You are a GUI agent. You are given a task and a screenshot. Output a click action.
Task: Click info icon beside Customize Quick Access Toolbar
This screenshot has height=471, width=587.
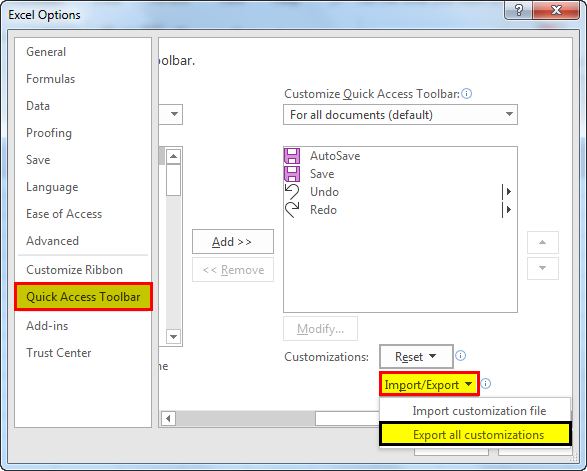tap(466, 93)
